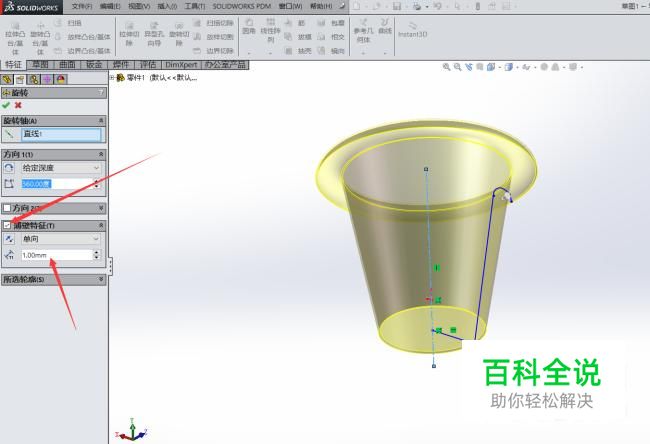Click the angle field spinner arrows
This screenshot has width=650, height=444.
tap(97, 184)
